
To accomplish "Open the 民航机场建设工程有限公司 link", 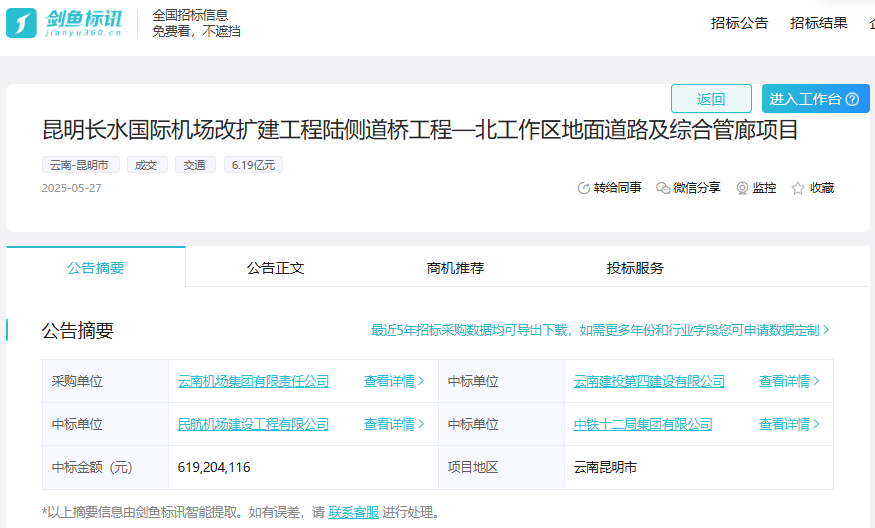I will [x=253, y=424].
